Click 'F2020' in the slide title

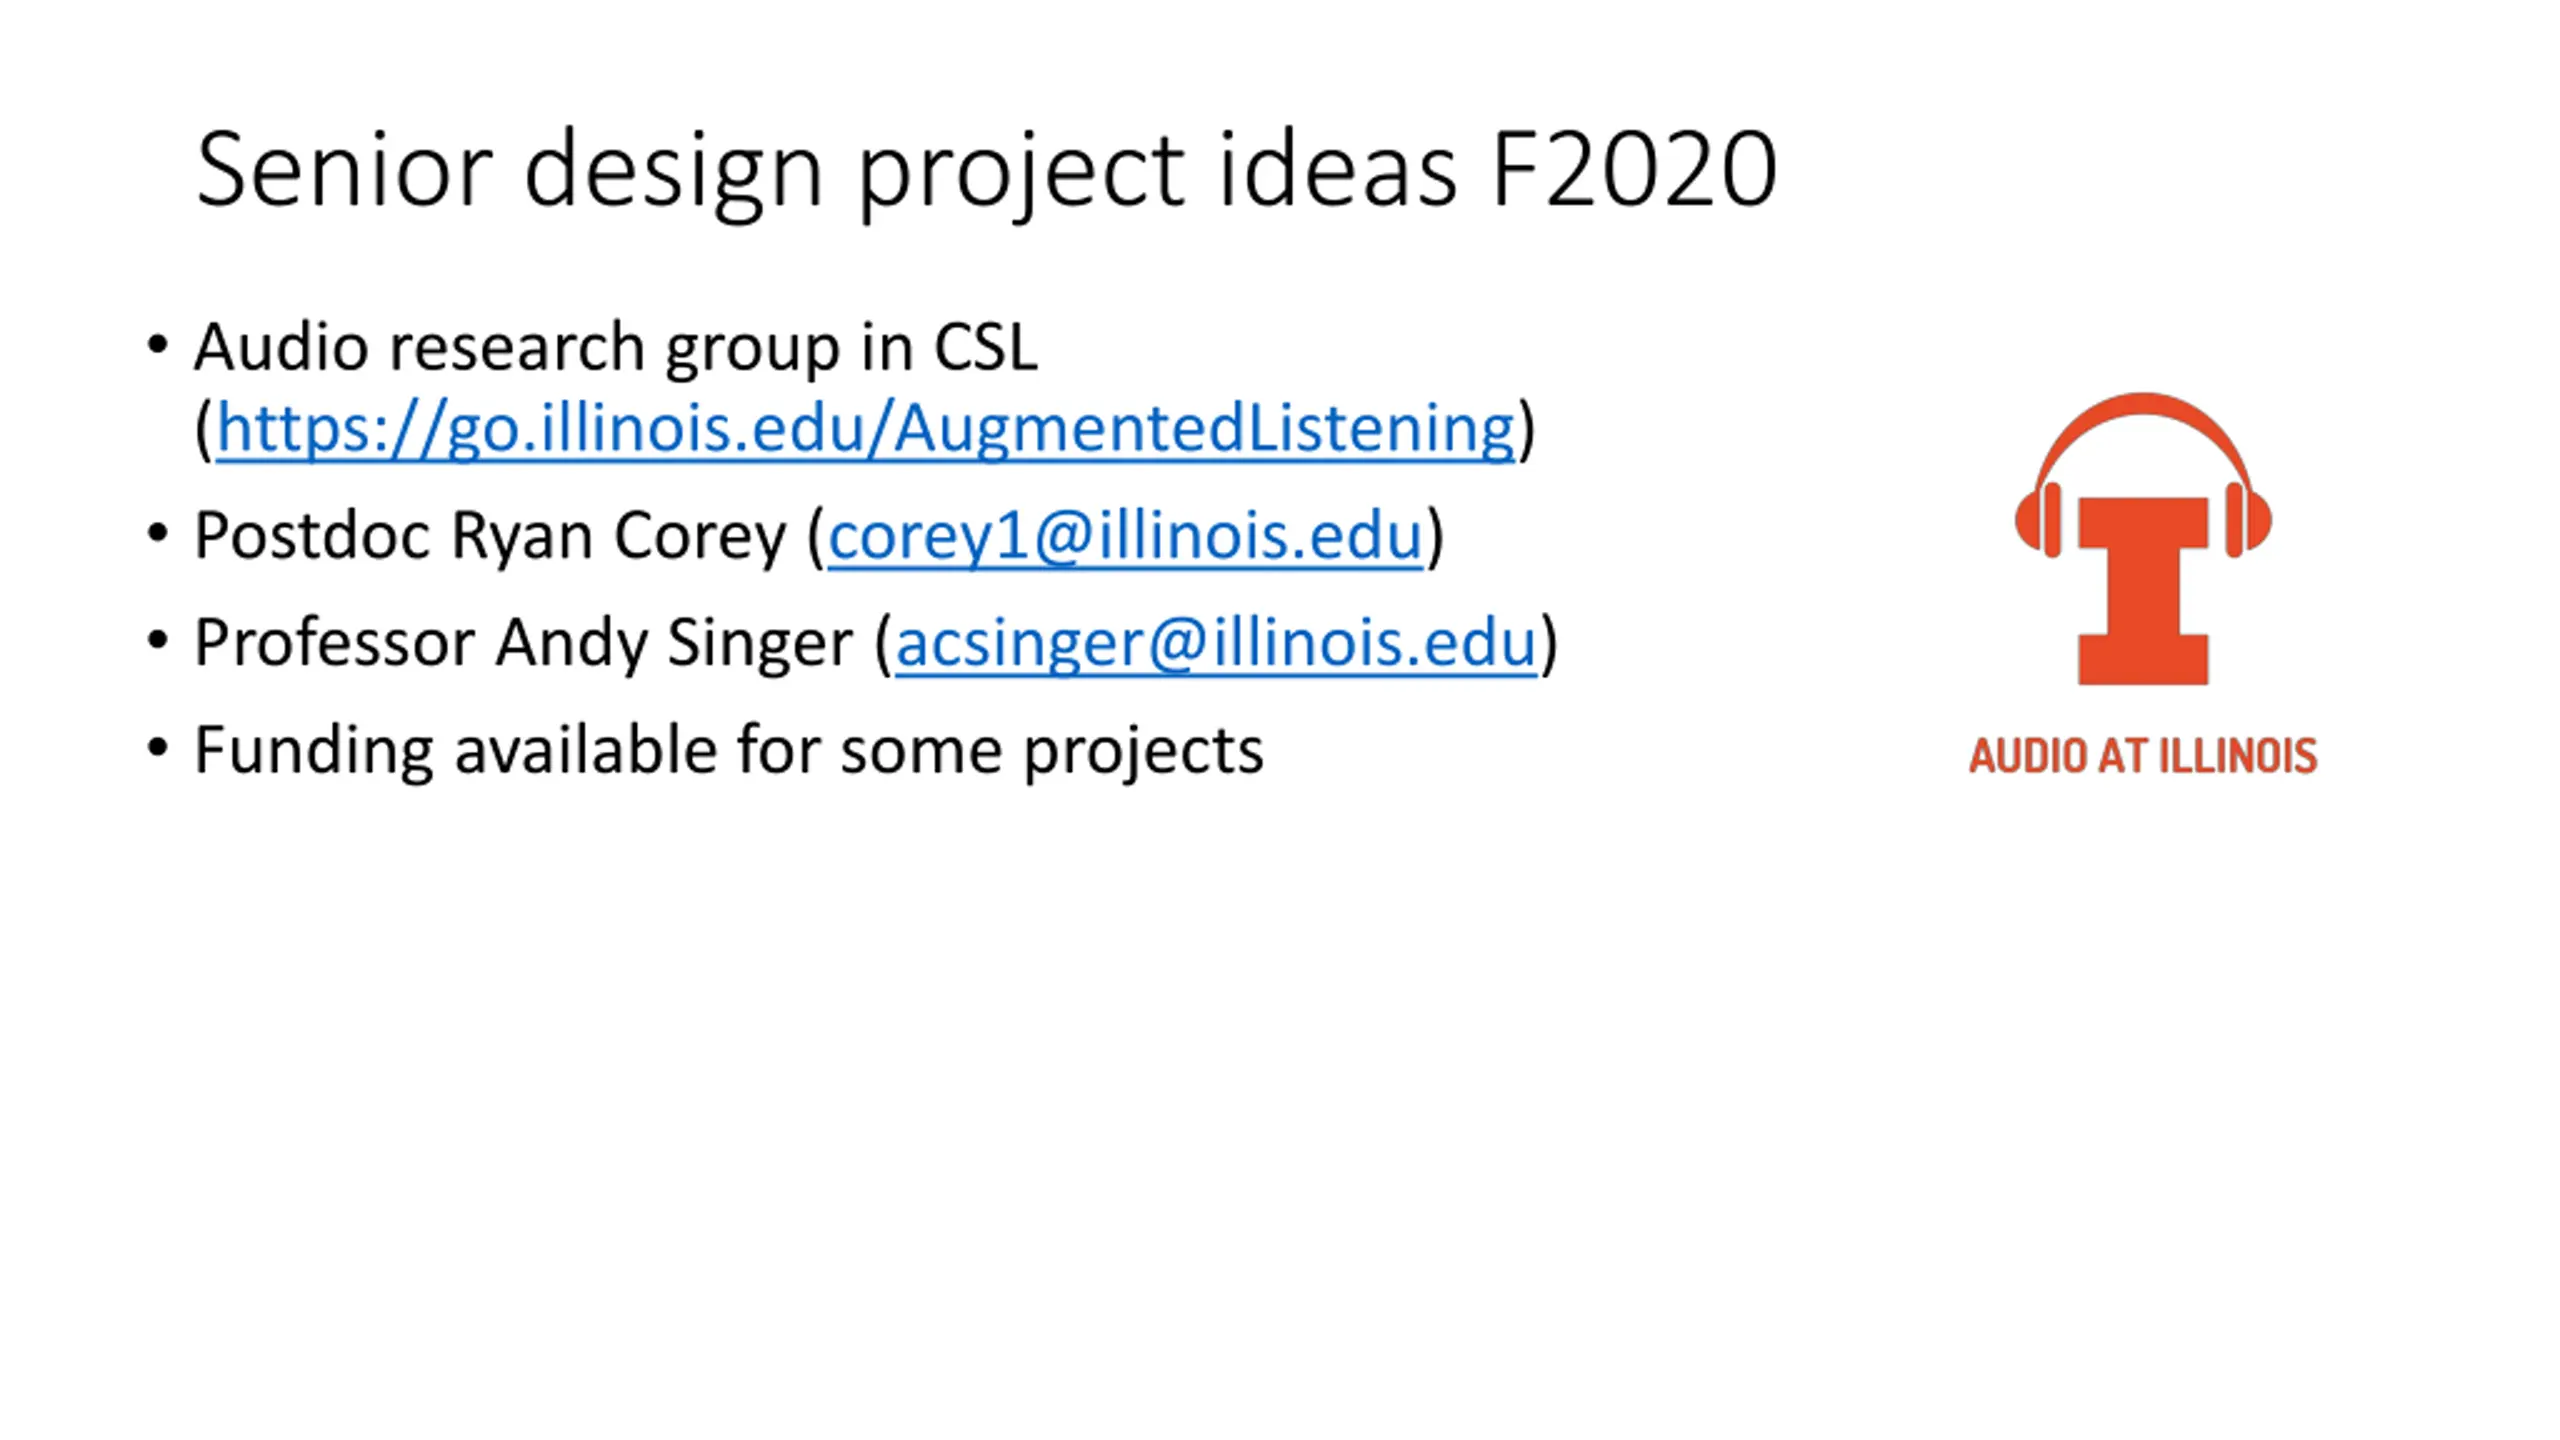pos(1633,170)
